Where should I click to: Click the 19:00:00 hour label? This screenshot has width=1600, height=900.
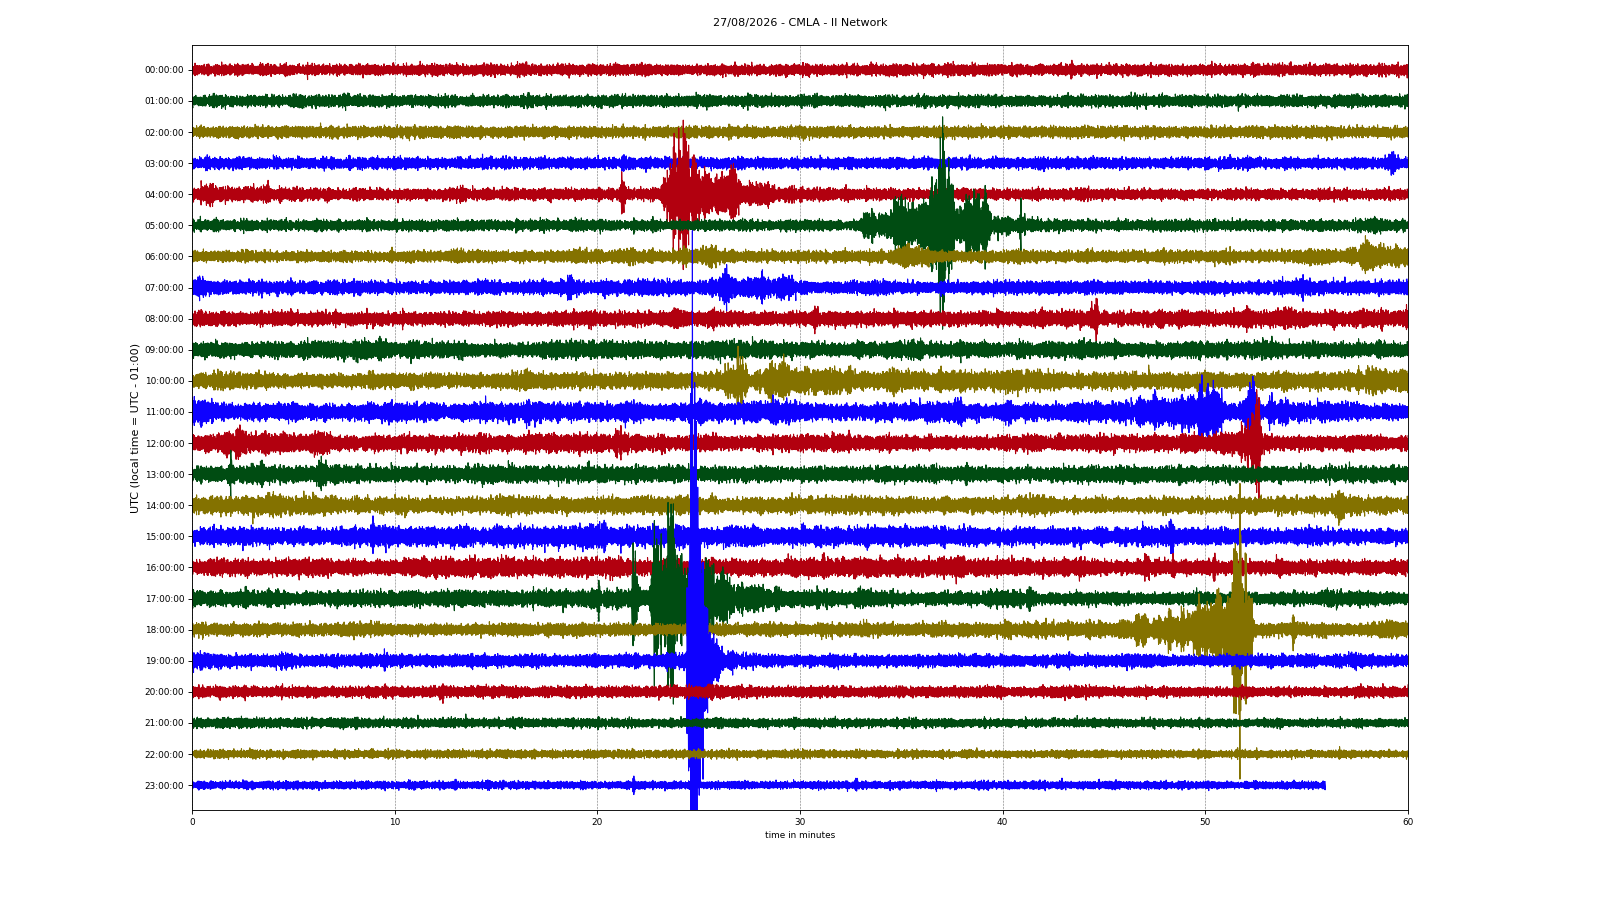coord(164,661)
